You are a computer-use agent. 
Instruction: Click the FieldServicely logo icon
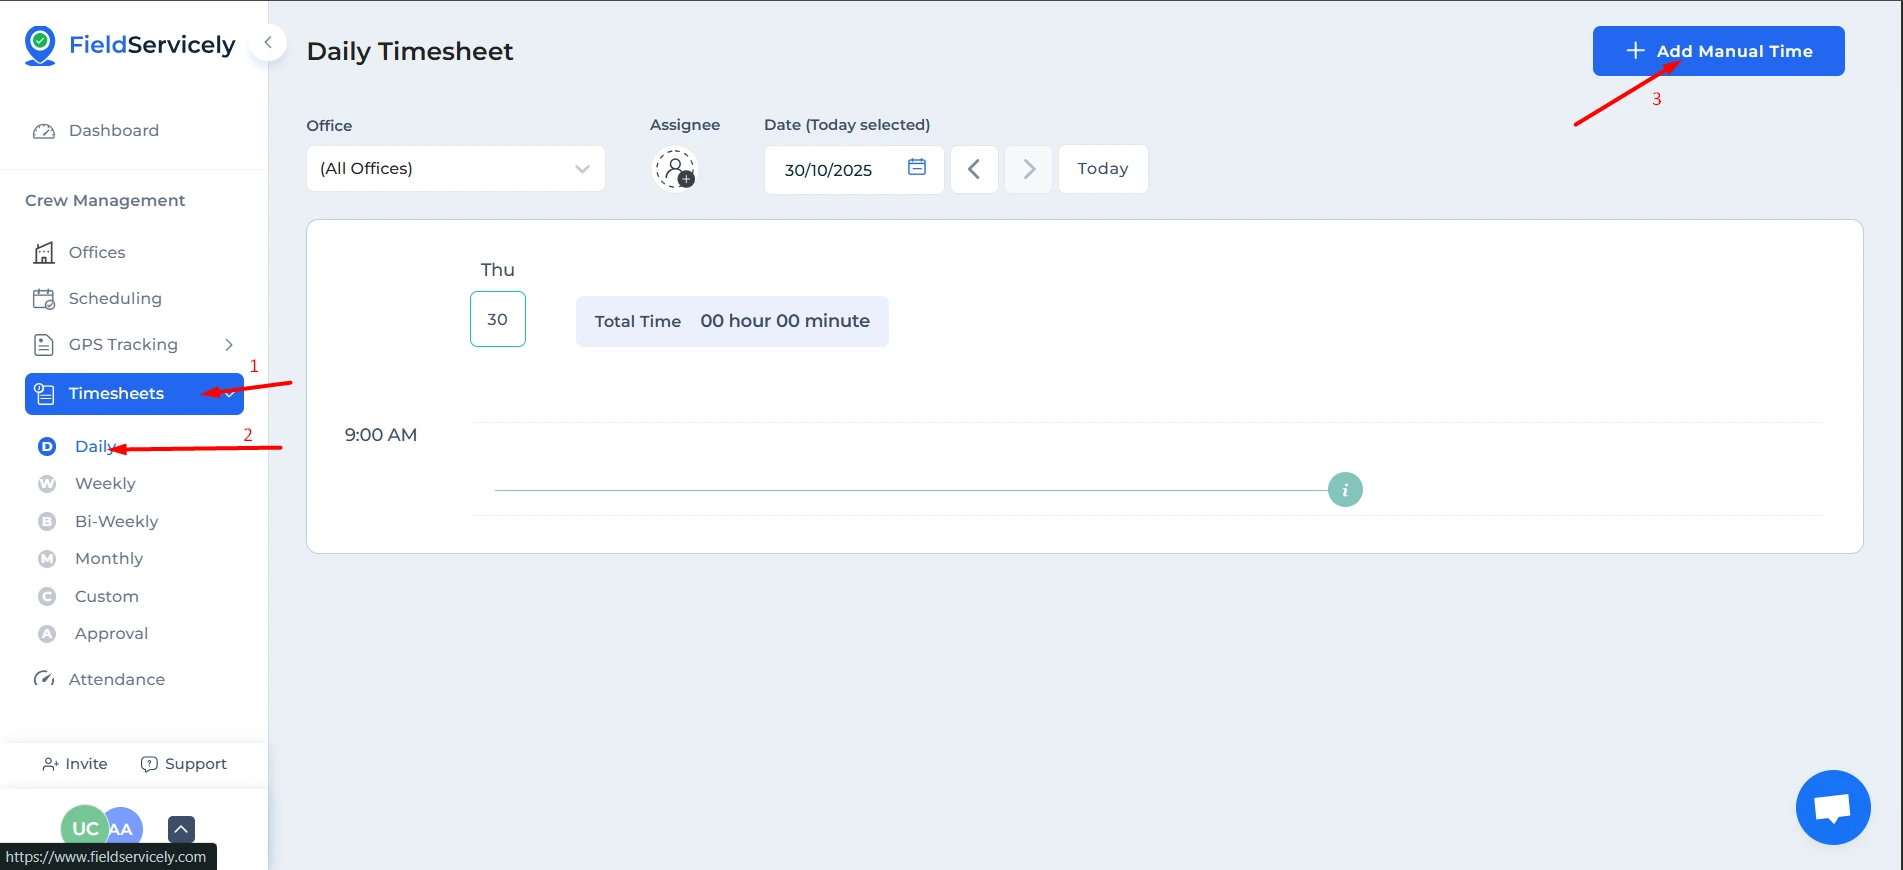pyautogui.click(x=40, y=46)
